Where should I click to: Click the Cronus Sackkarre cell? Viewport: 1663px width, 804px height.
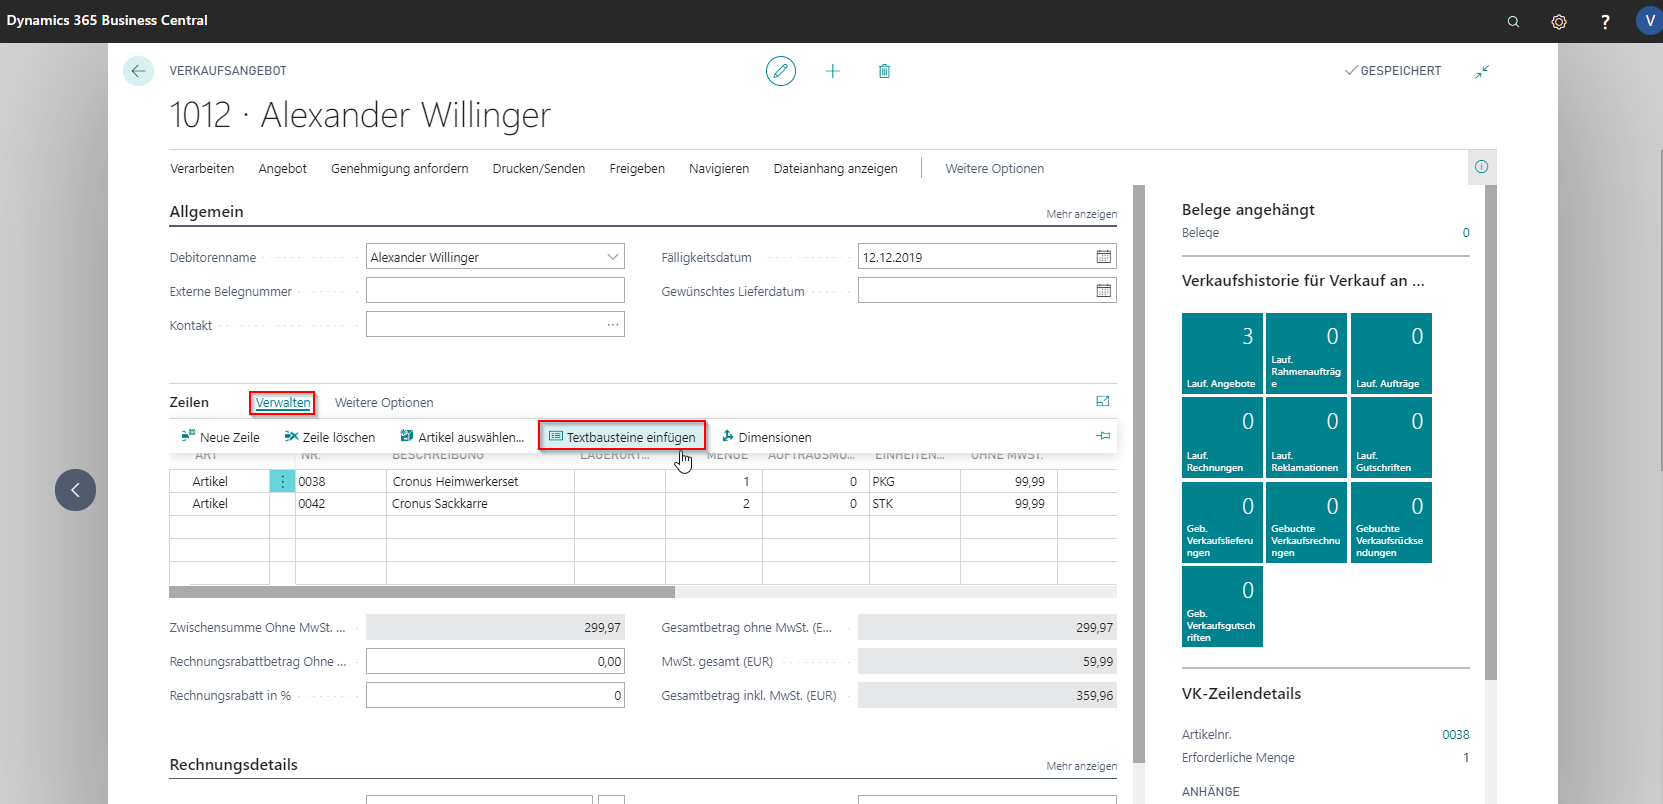click(480, 503)
